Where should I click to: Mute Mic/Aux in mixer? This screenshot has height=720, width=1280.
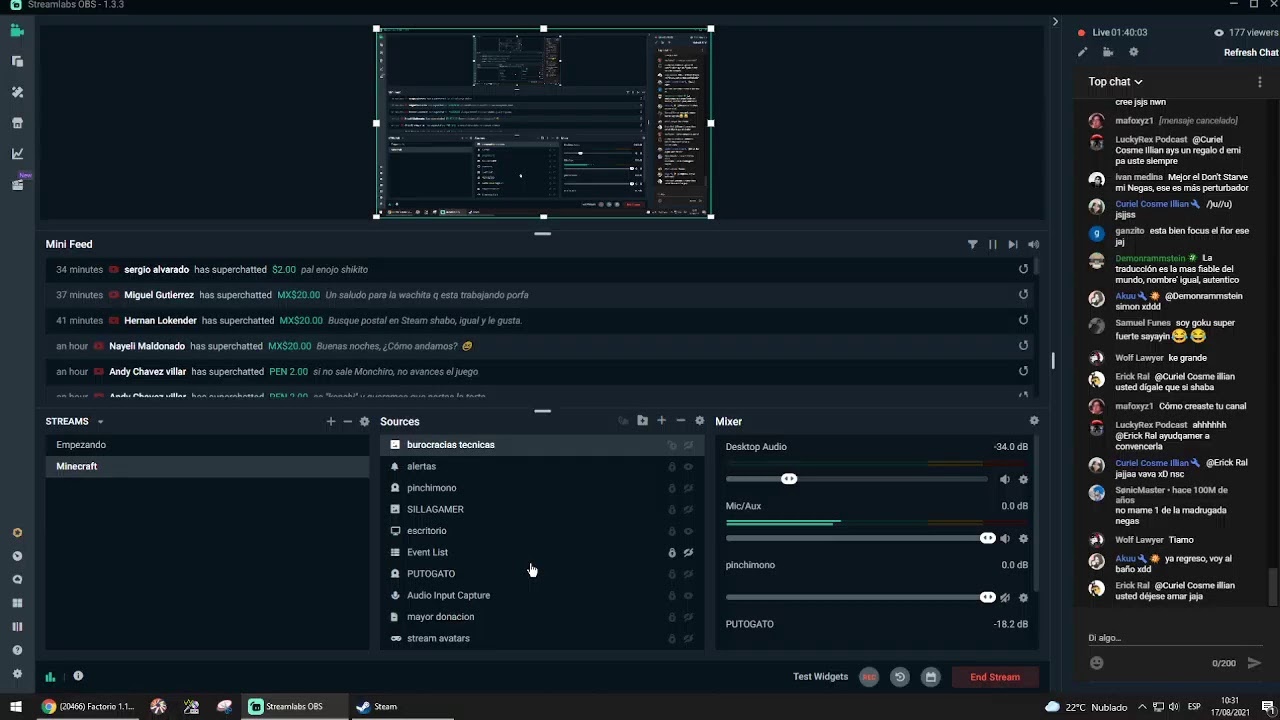(x=1005, y=538)
